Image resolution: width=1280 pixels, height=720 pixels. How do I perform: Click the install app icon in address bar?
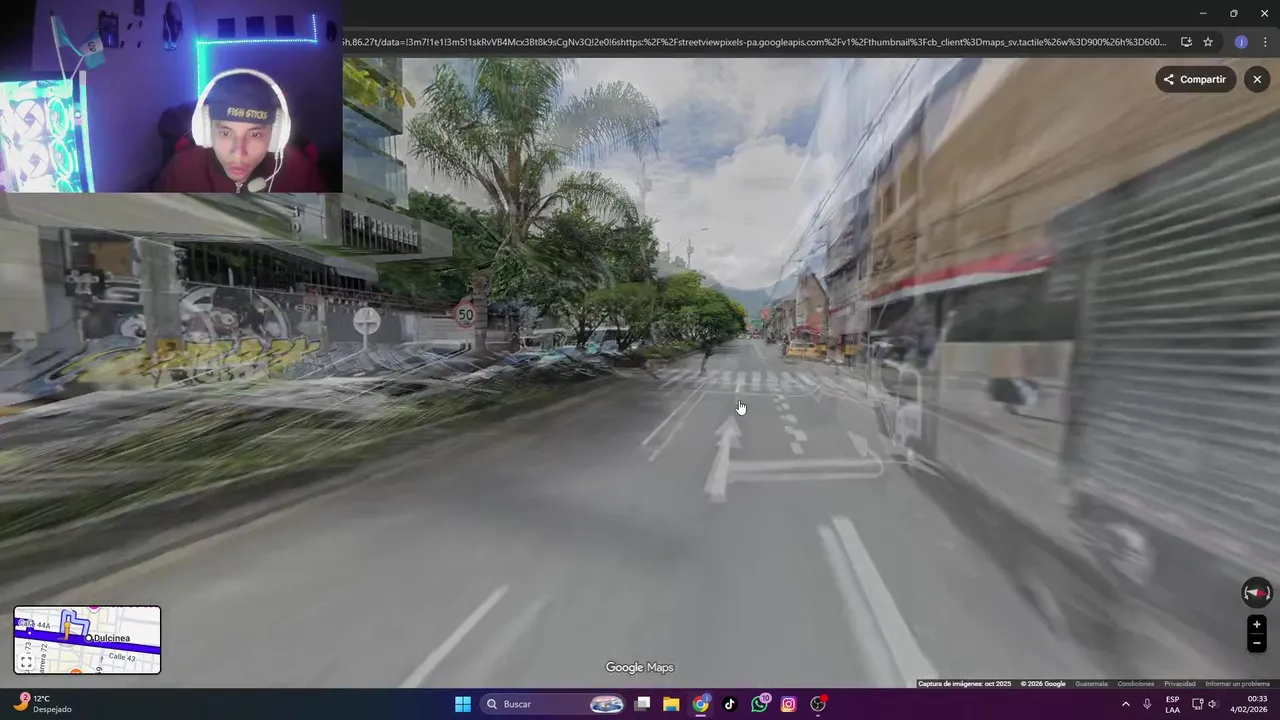1186,42
